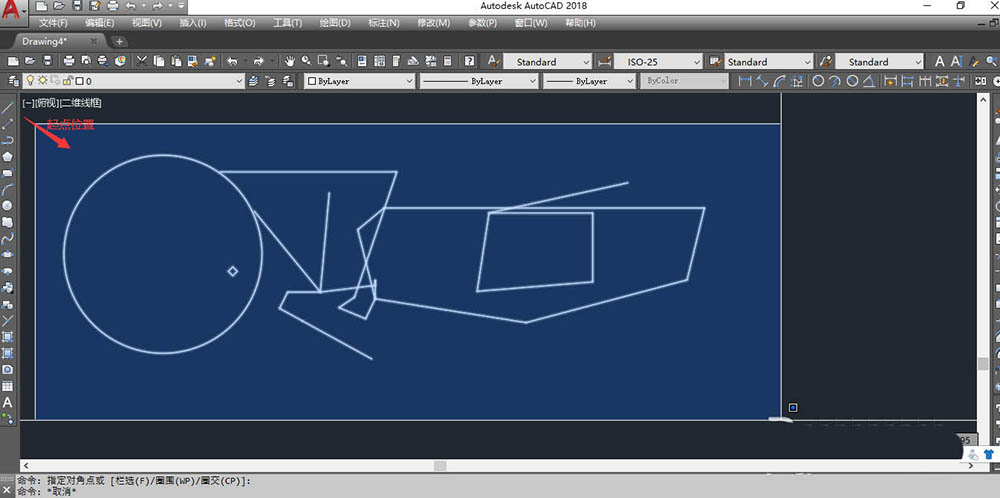Select the Arc tool
Viewport: 1000px width, 498px height.
pos(8,189)
